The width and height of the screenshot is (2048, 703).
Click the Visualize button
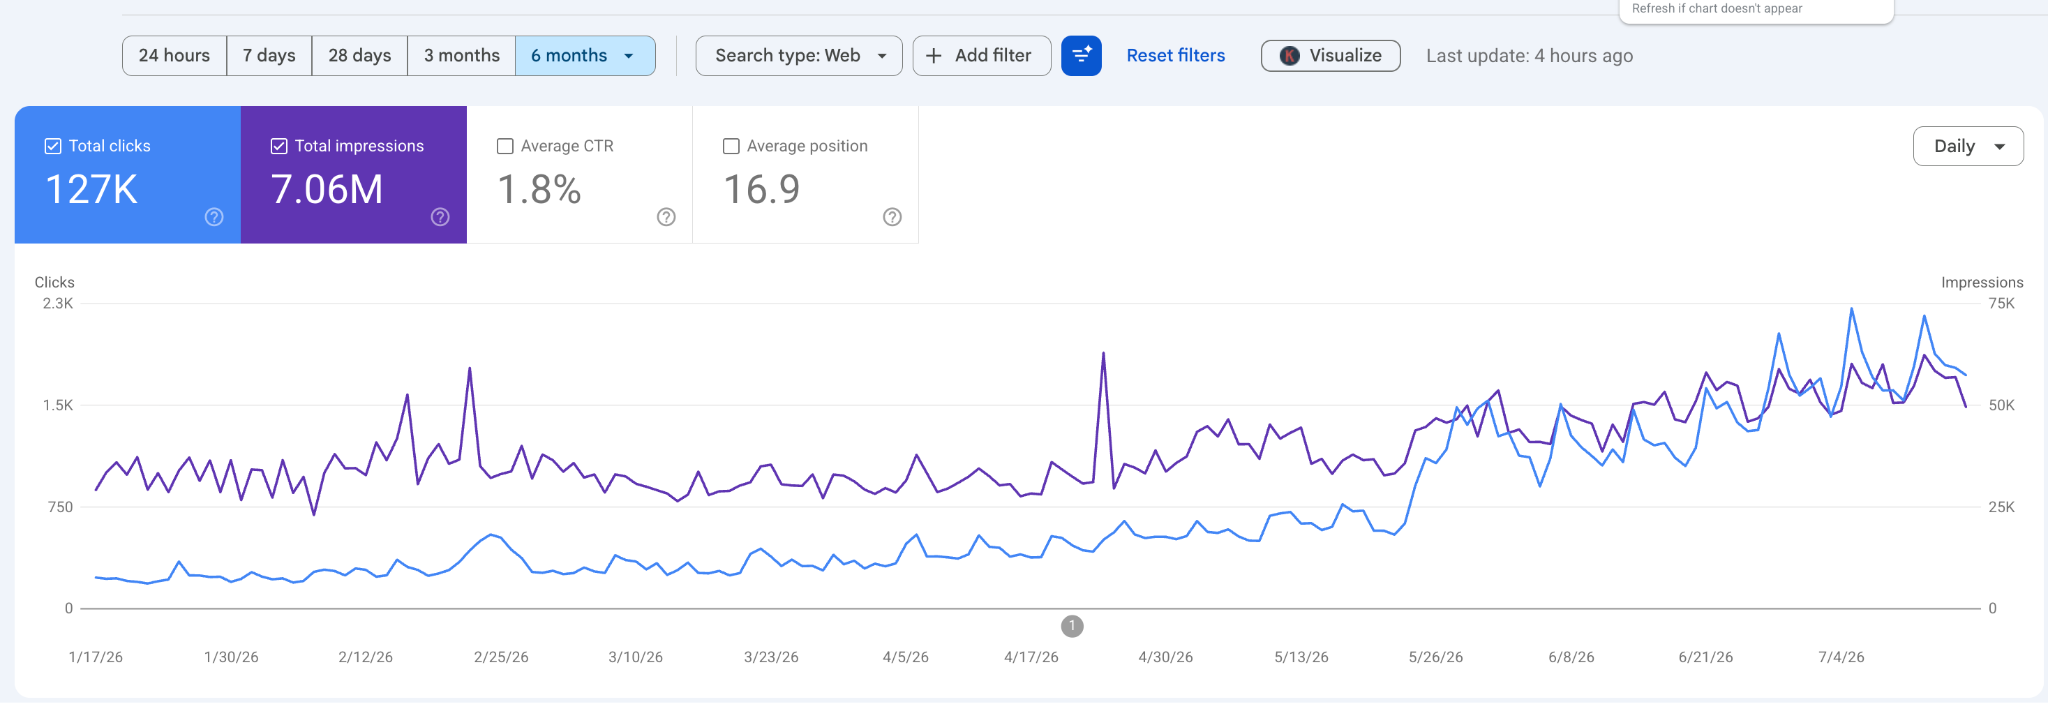tap(1331, 56)
